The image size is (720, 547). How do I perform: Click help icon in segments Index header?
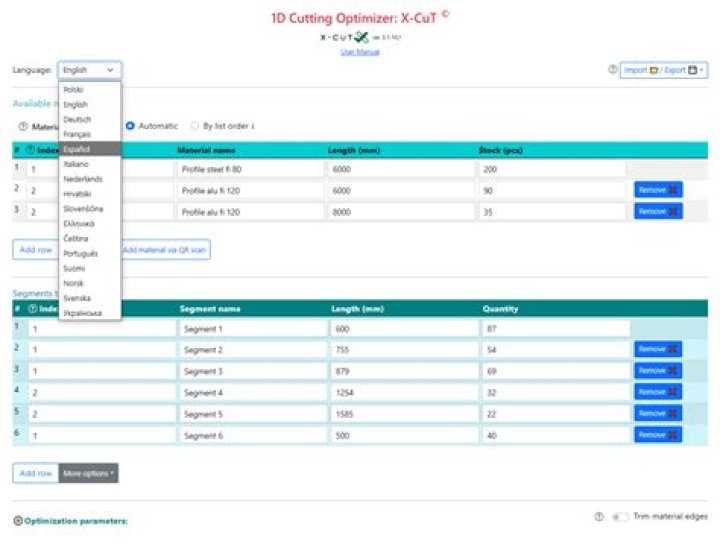33,309
